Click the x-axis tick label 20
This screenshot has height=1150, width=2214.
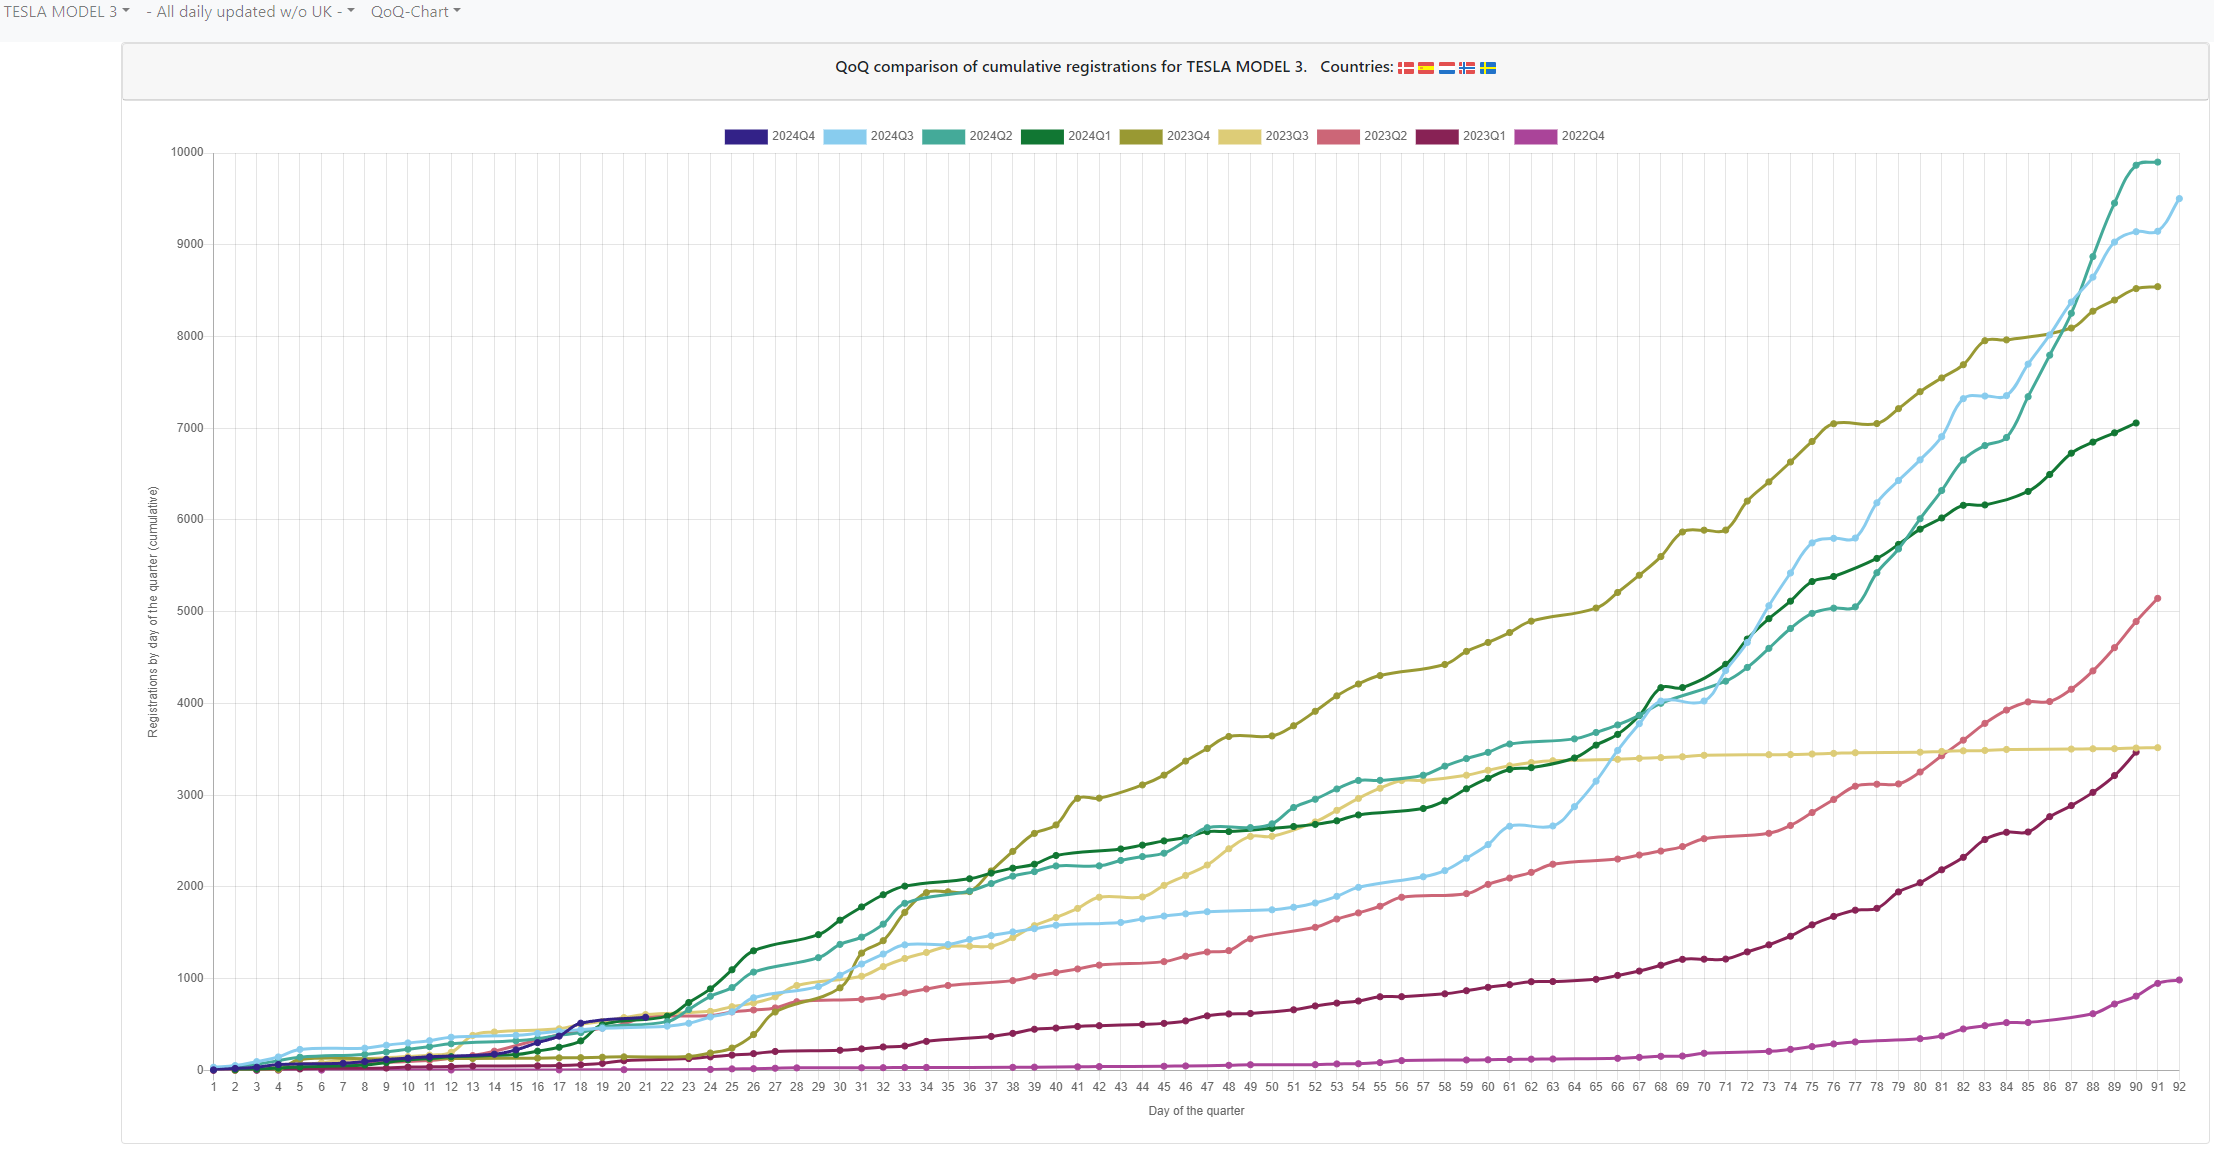(x=624, y=1087)
